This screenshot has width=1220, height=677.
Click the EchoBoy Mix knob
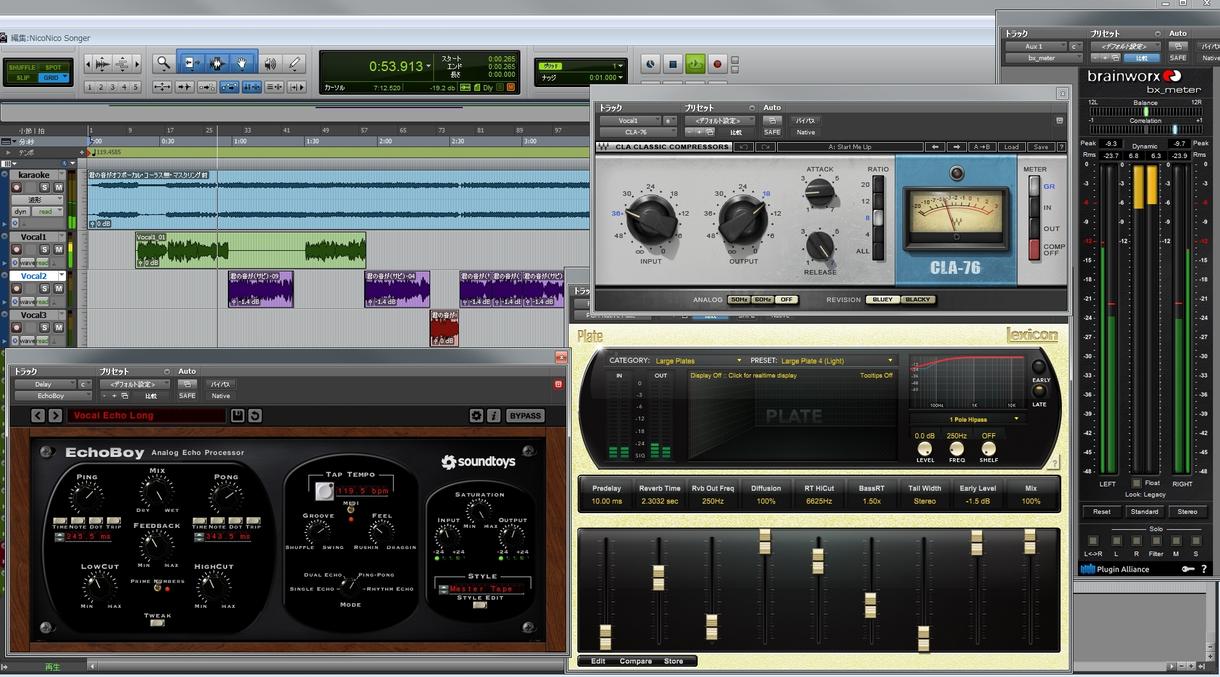pyautogui.click(x=157, y=492)
